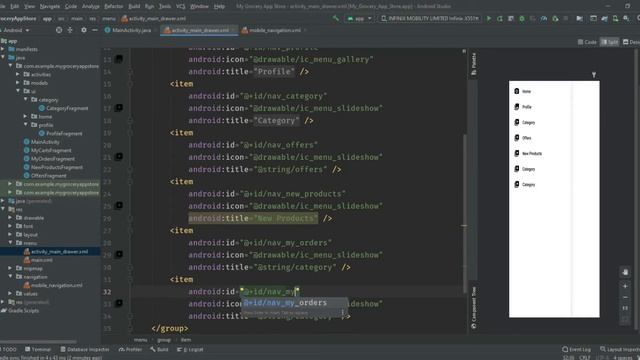
Task: Click gutter drawable icon on line 29
Action: click(x=119, y=254)
